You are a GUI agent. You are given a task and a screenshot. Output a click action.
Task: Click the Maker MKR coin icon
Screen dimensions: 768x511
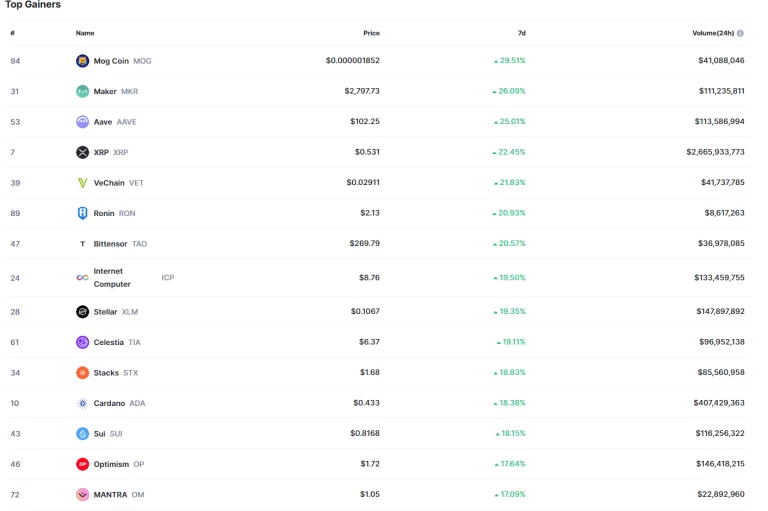coord(83,91)
